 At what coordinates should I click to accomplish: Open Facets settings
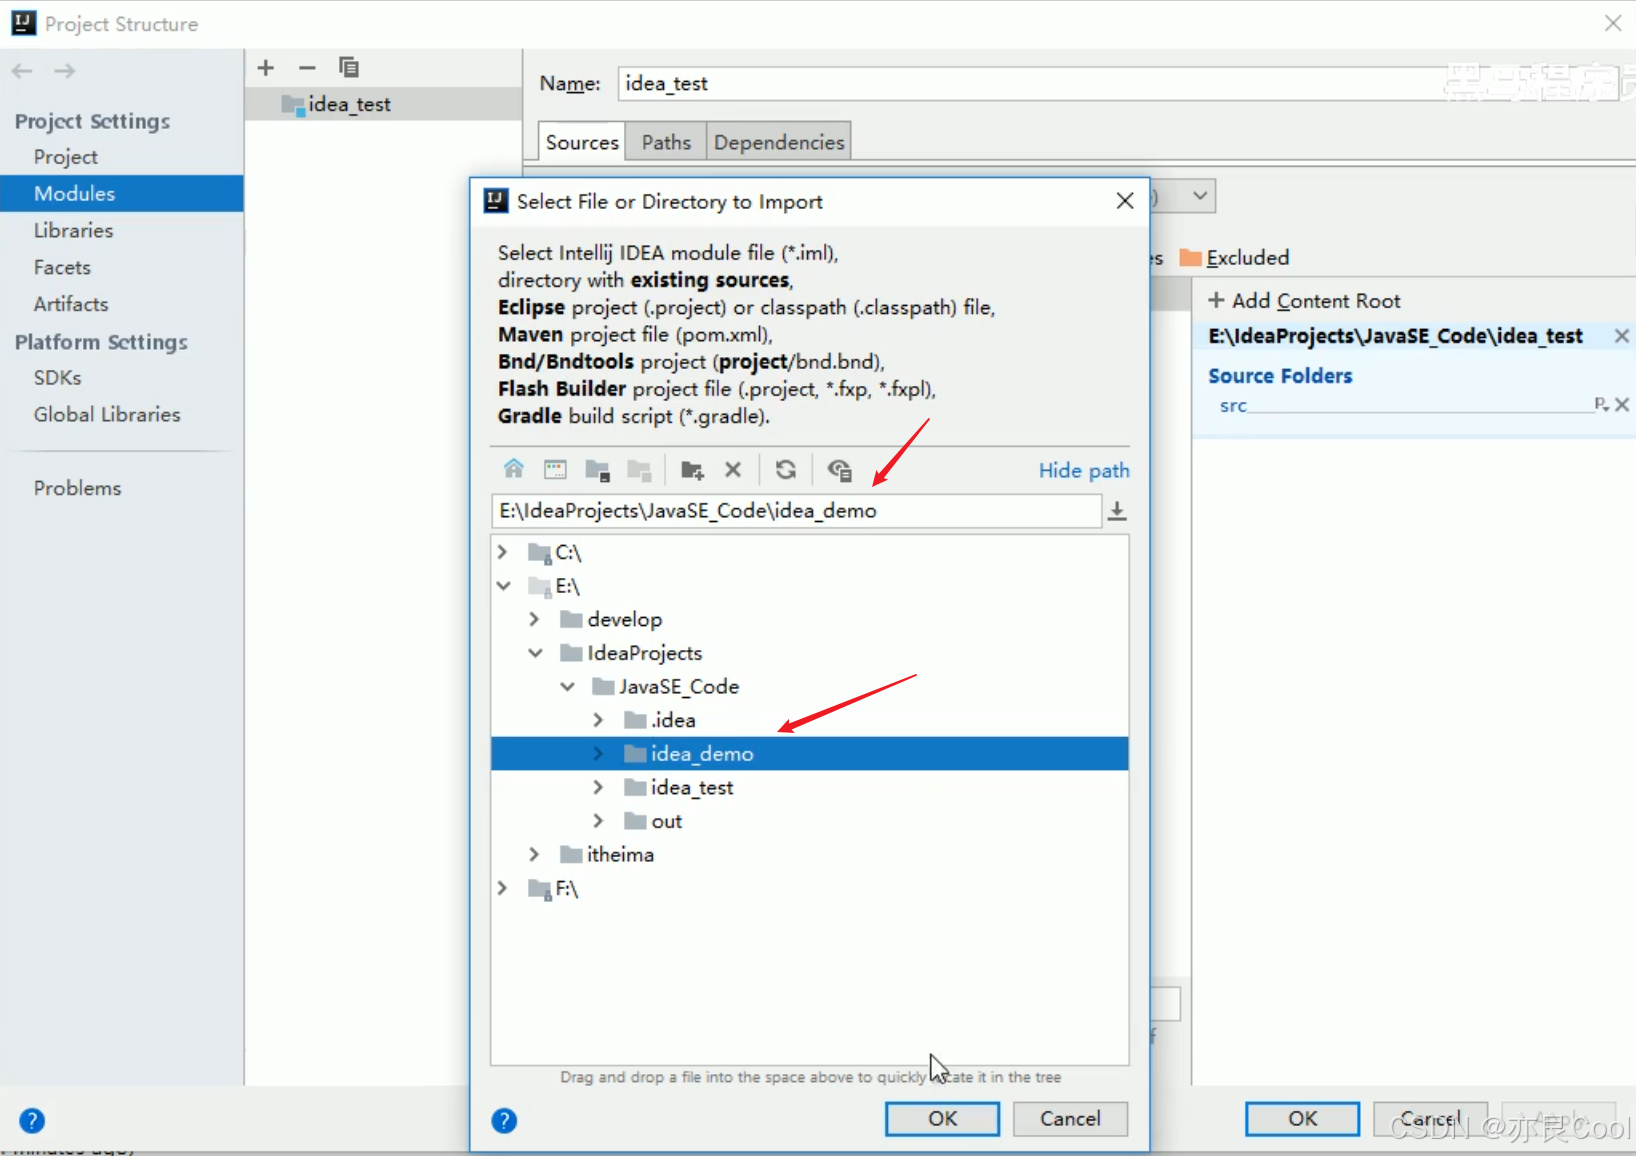click(x=62, y=267)
